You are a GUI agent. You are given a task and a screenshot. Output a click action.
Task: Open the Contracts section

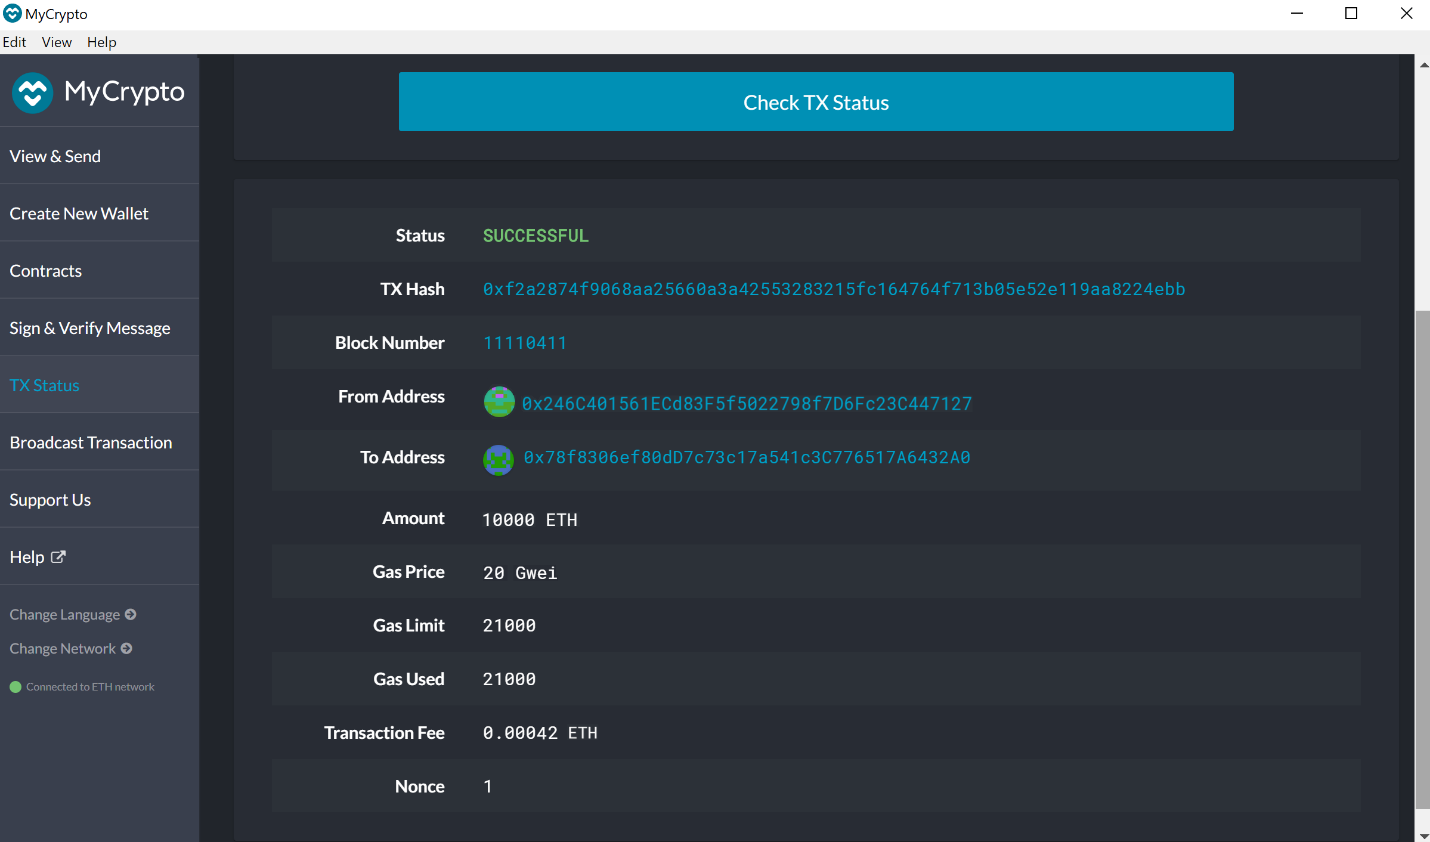[45, 270]
